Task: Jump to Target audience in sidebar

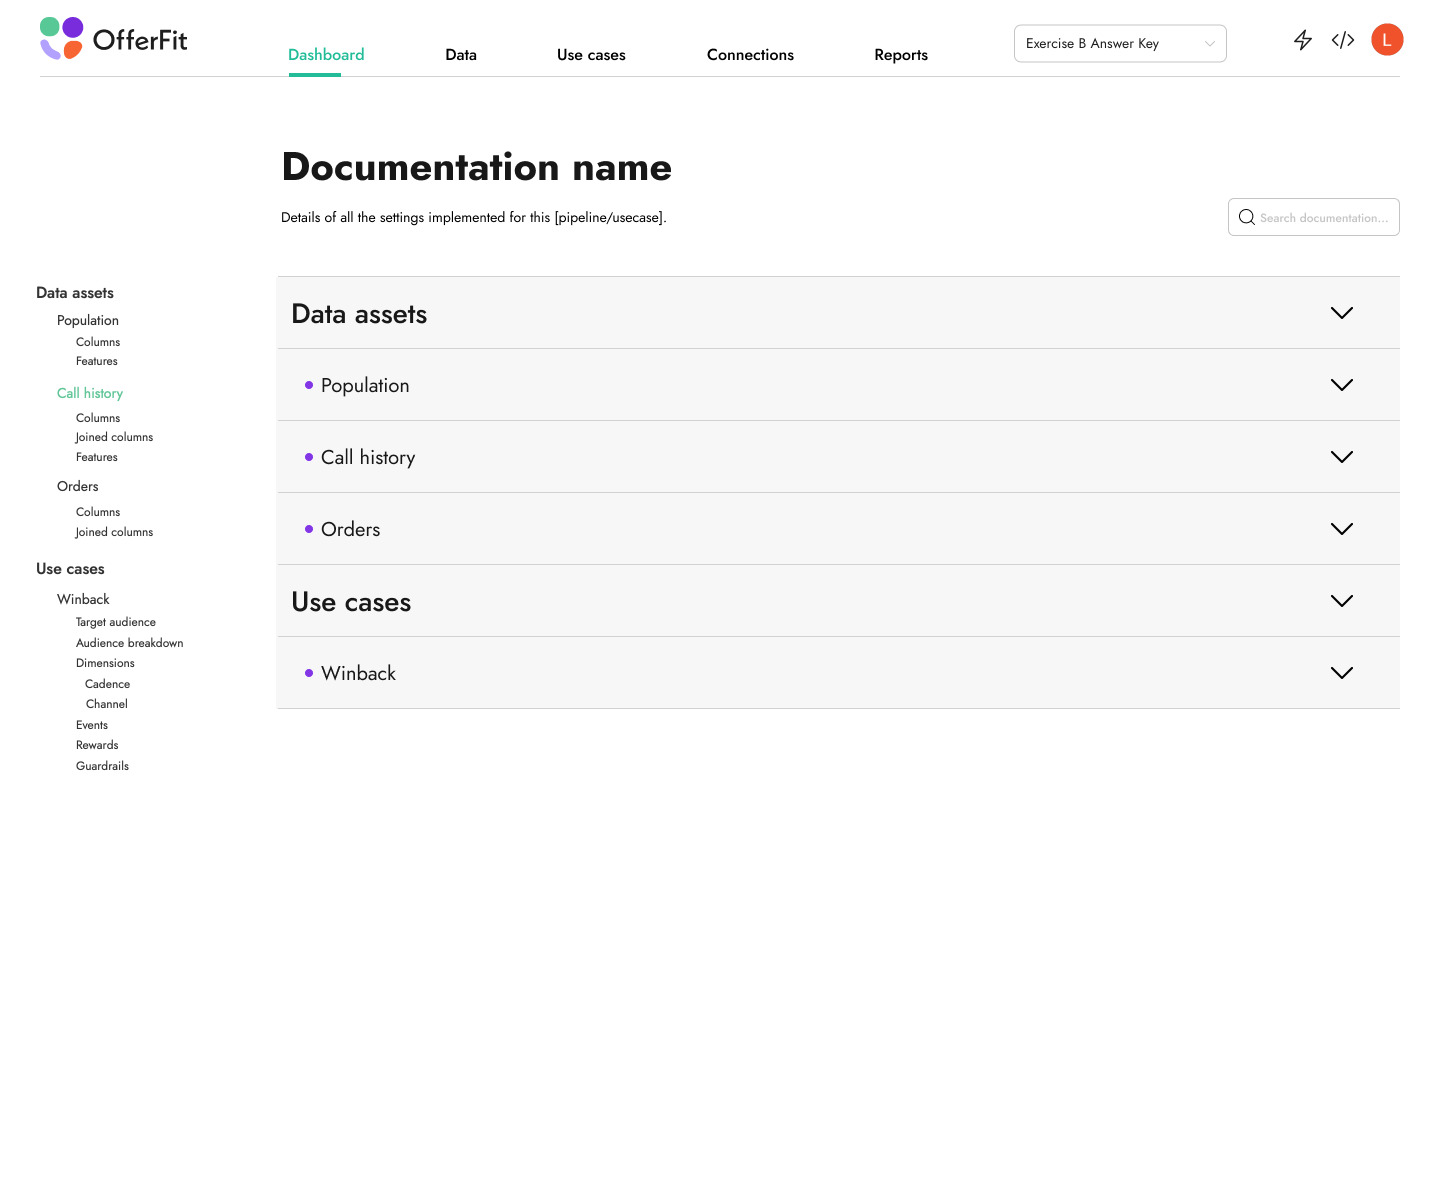Action: tap(116, 622)
